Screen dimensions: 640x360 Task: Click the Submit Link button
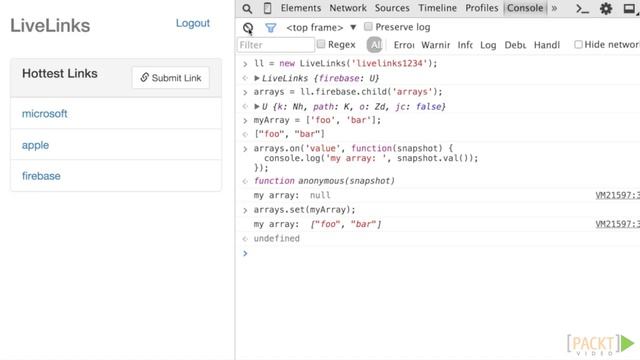[171, 78]
